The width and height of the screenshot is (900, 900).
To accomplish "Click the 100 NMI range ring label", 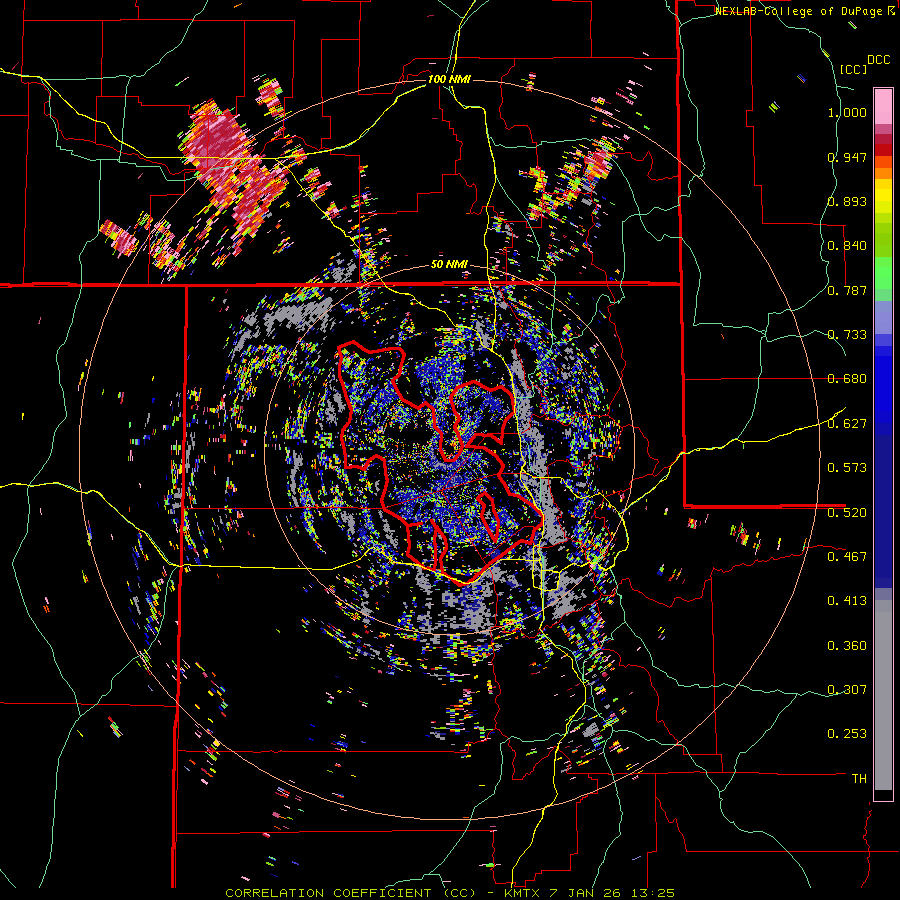I will [x=449, y=79].
